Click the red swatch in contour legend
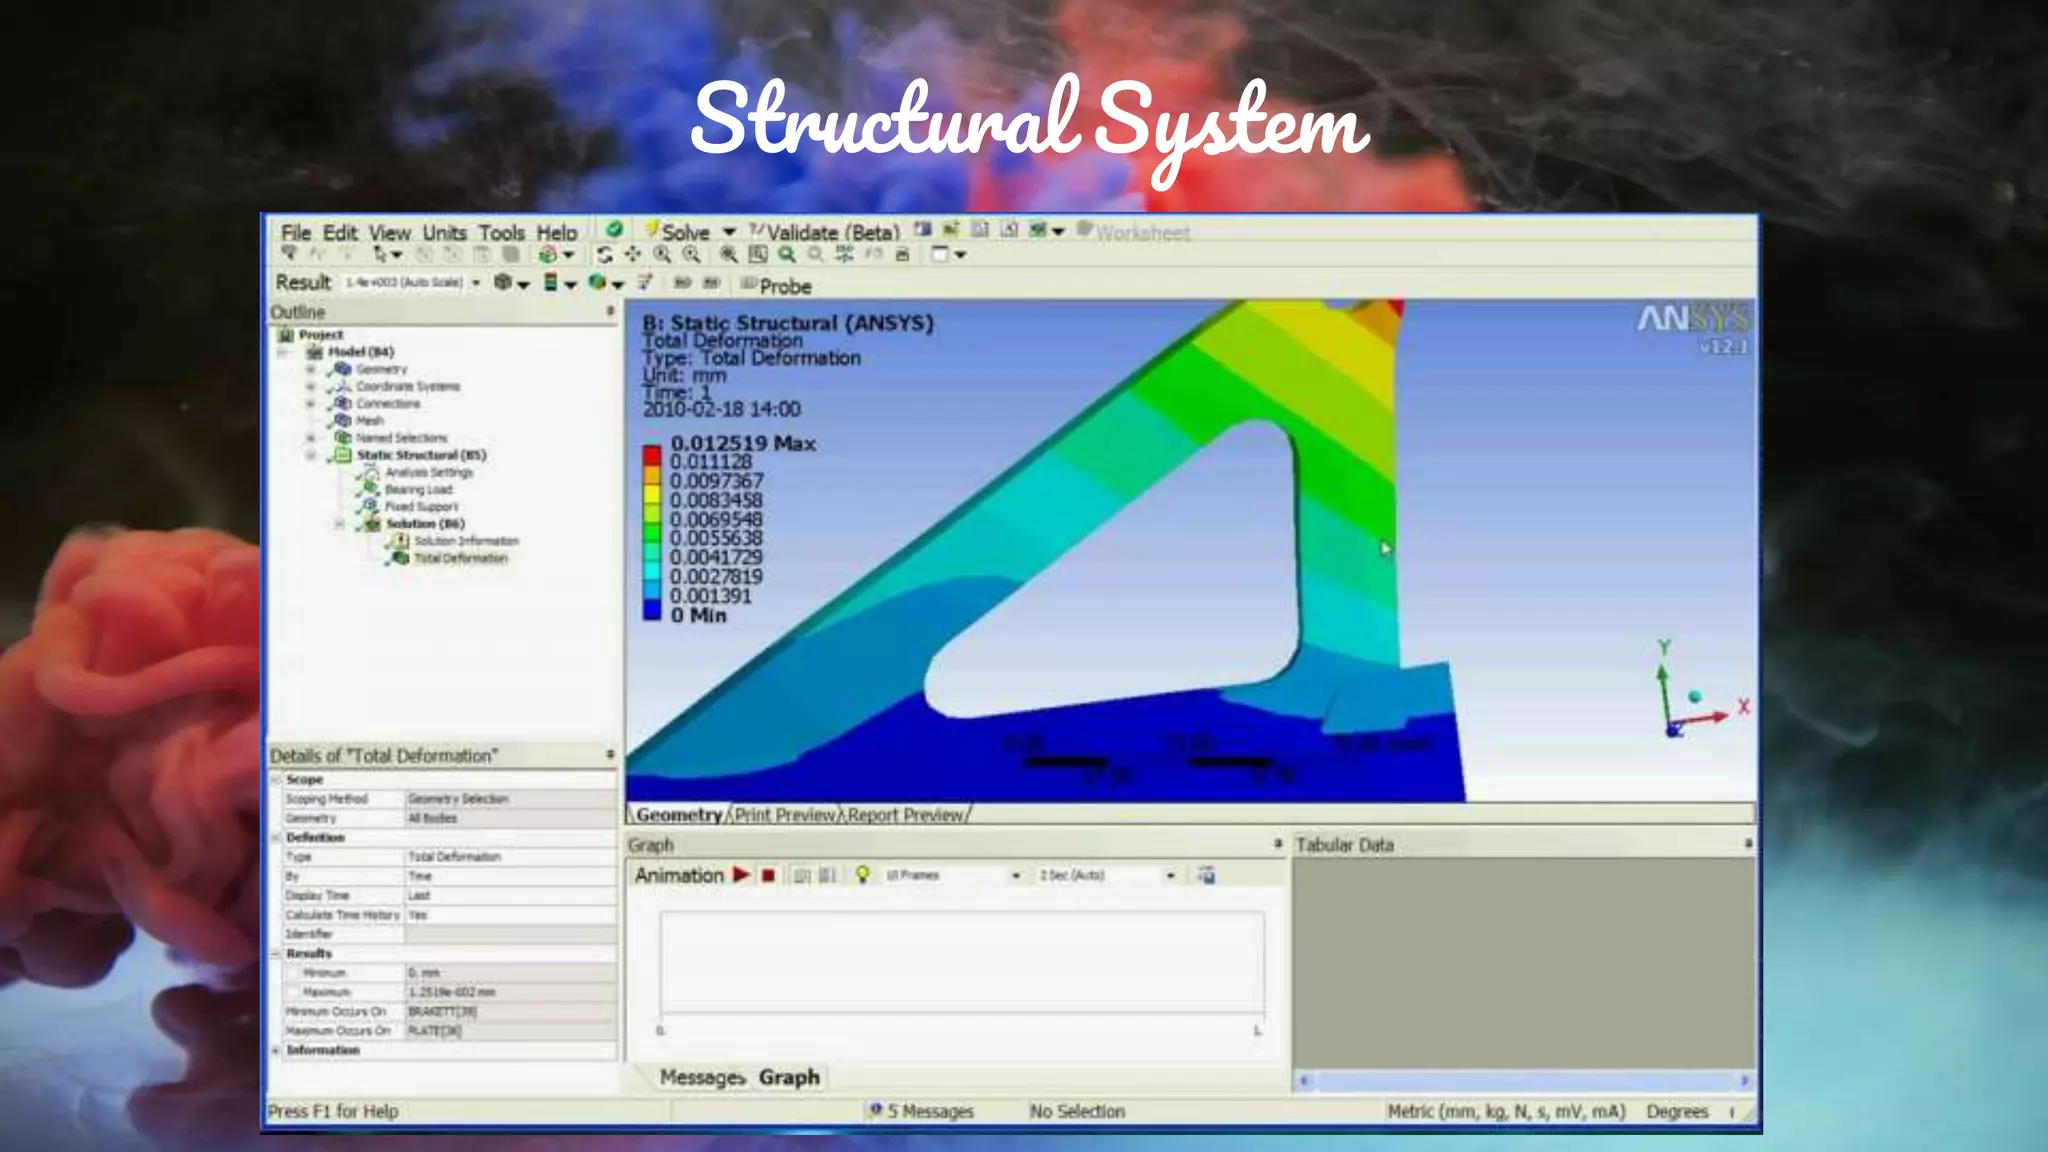This screenshot has height=1152, width=2048. point(652,456)
